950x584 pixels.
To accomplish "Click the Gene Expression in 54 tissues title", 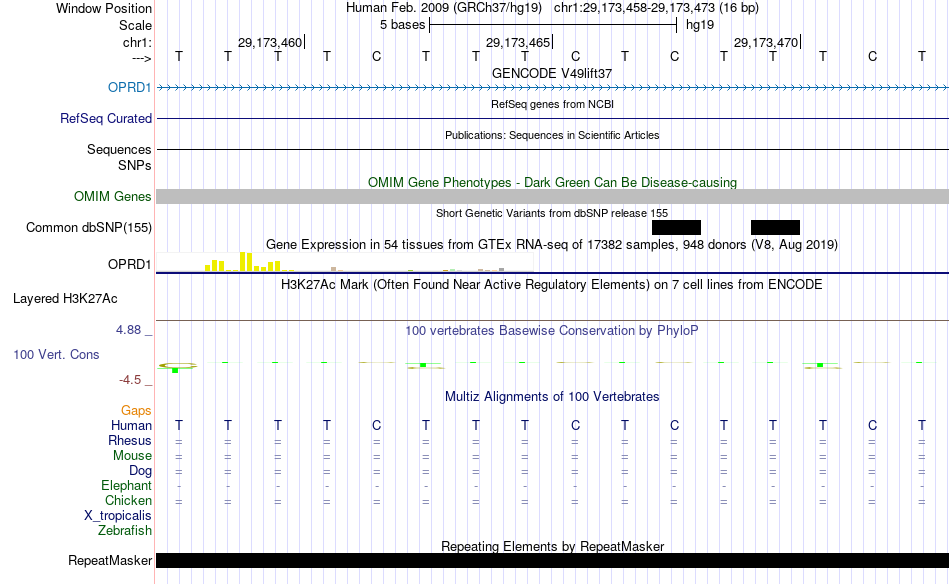I will coord(552,245).
